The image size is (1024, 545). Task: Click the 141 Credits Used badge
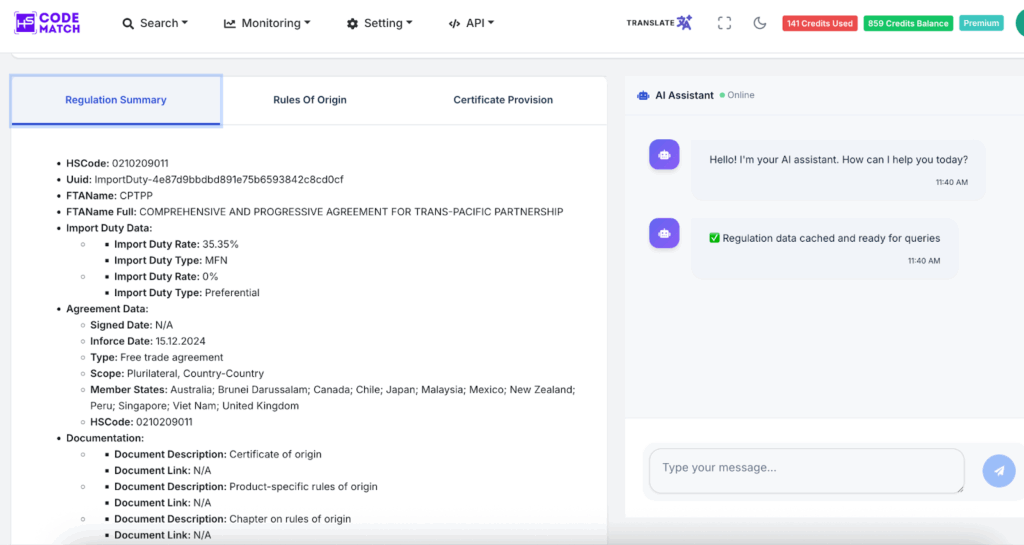tap(819, 23)
